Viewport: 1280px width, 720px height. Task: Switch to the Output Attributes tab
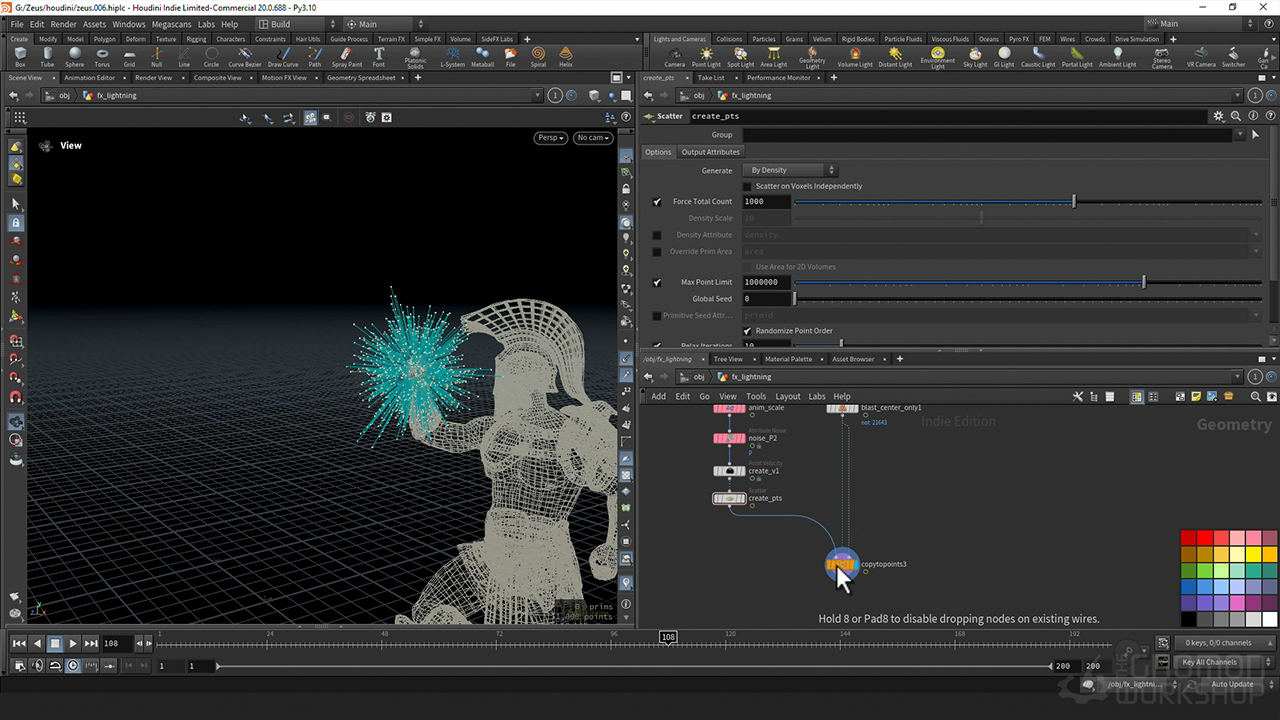710,152
